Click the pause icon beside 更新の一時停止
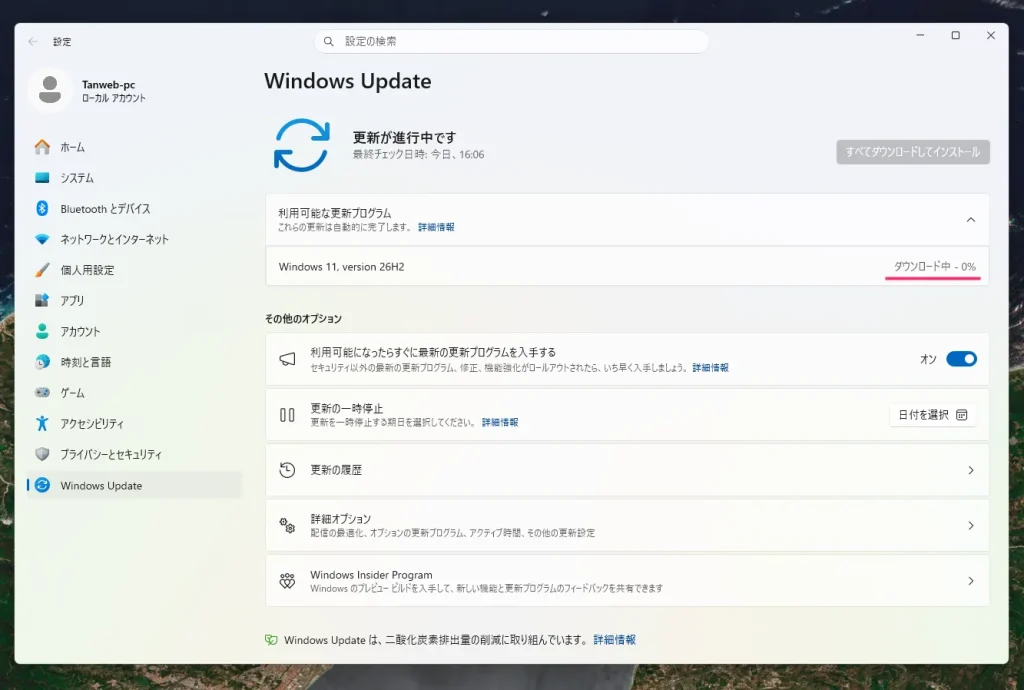Viewport: 1024px width, 690px height. pyautogui.click(x=287, y=415)
